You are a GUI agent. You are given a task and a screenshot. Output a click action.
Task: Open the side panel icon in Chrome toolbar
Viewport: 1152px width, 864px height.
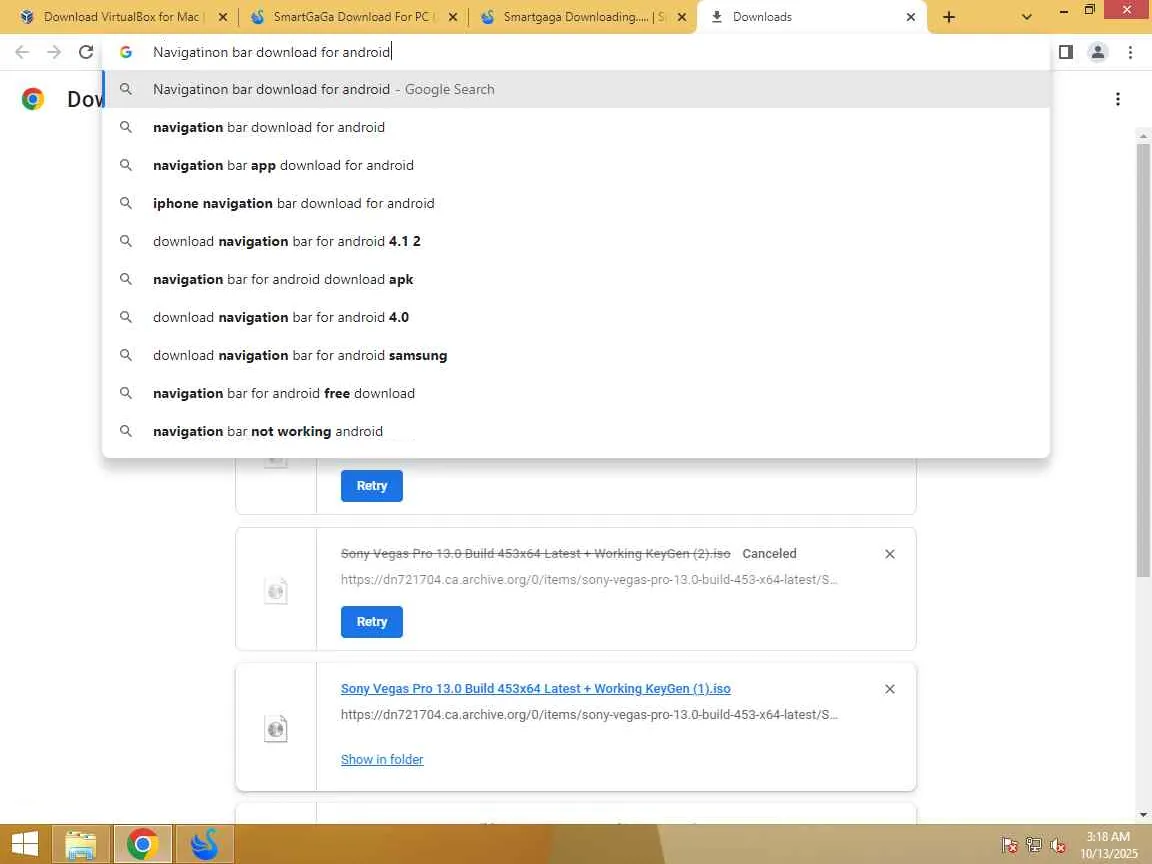click(x=1065, y=51)
